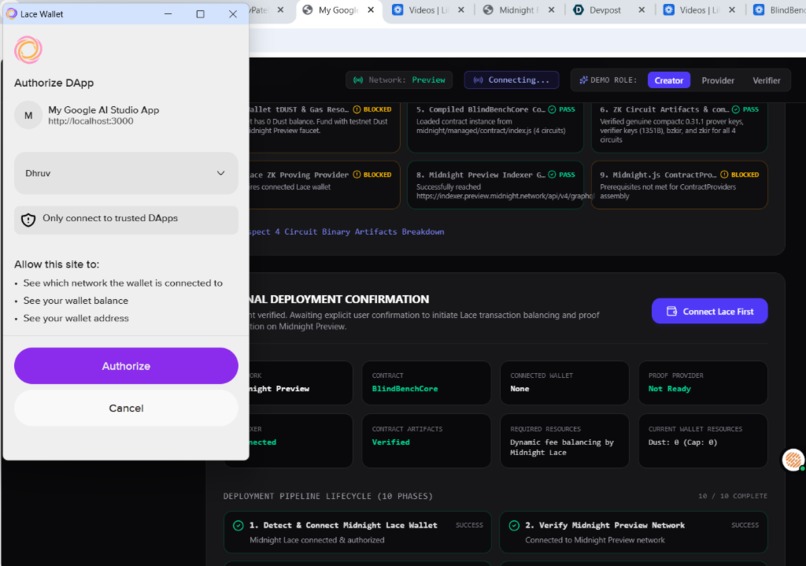Select the Provider demo role
Viewport: 806px width, 566px height.
tap(718, 80)
